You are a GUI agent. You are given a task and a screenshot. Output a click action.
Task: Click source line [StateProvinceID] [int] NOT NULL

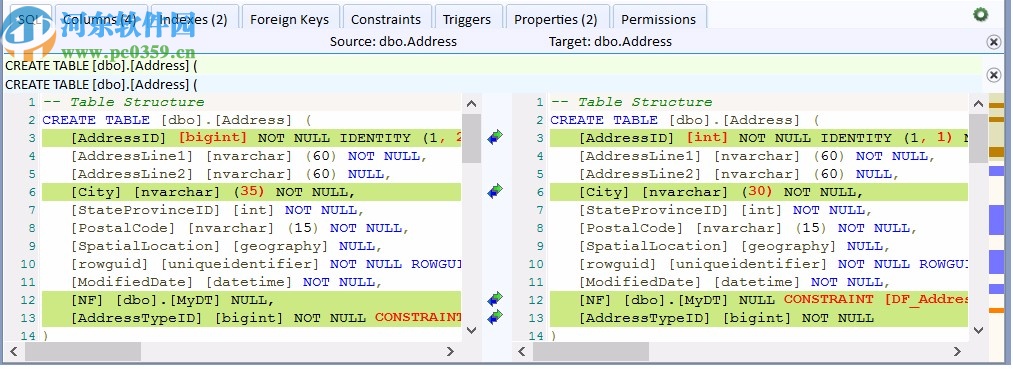(218, 210)
